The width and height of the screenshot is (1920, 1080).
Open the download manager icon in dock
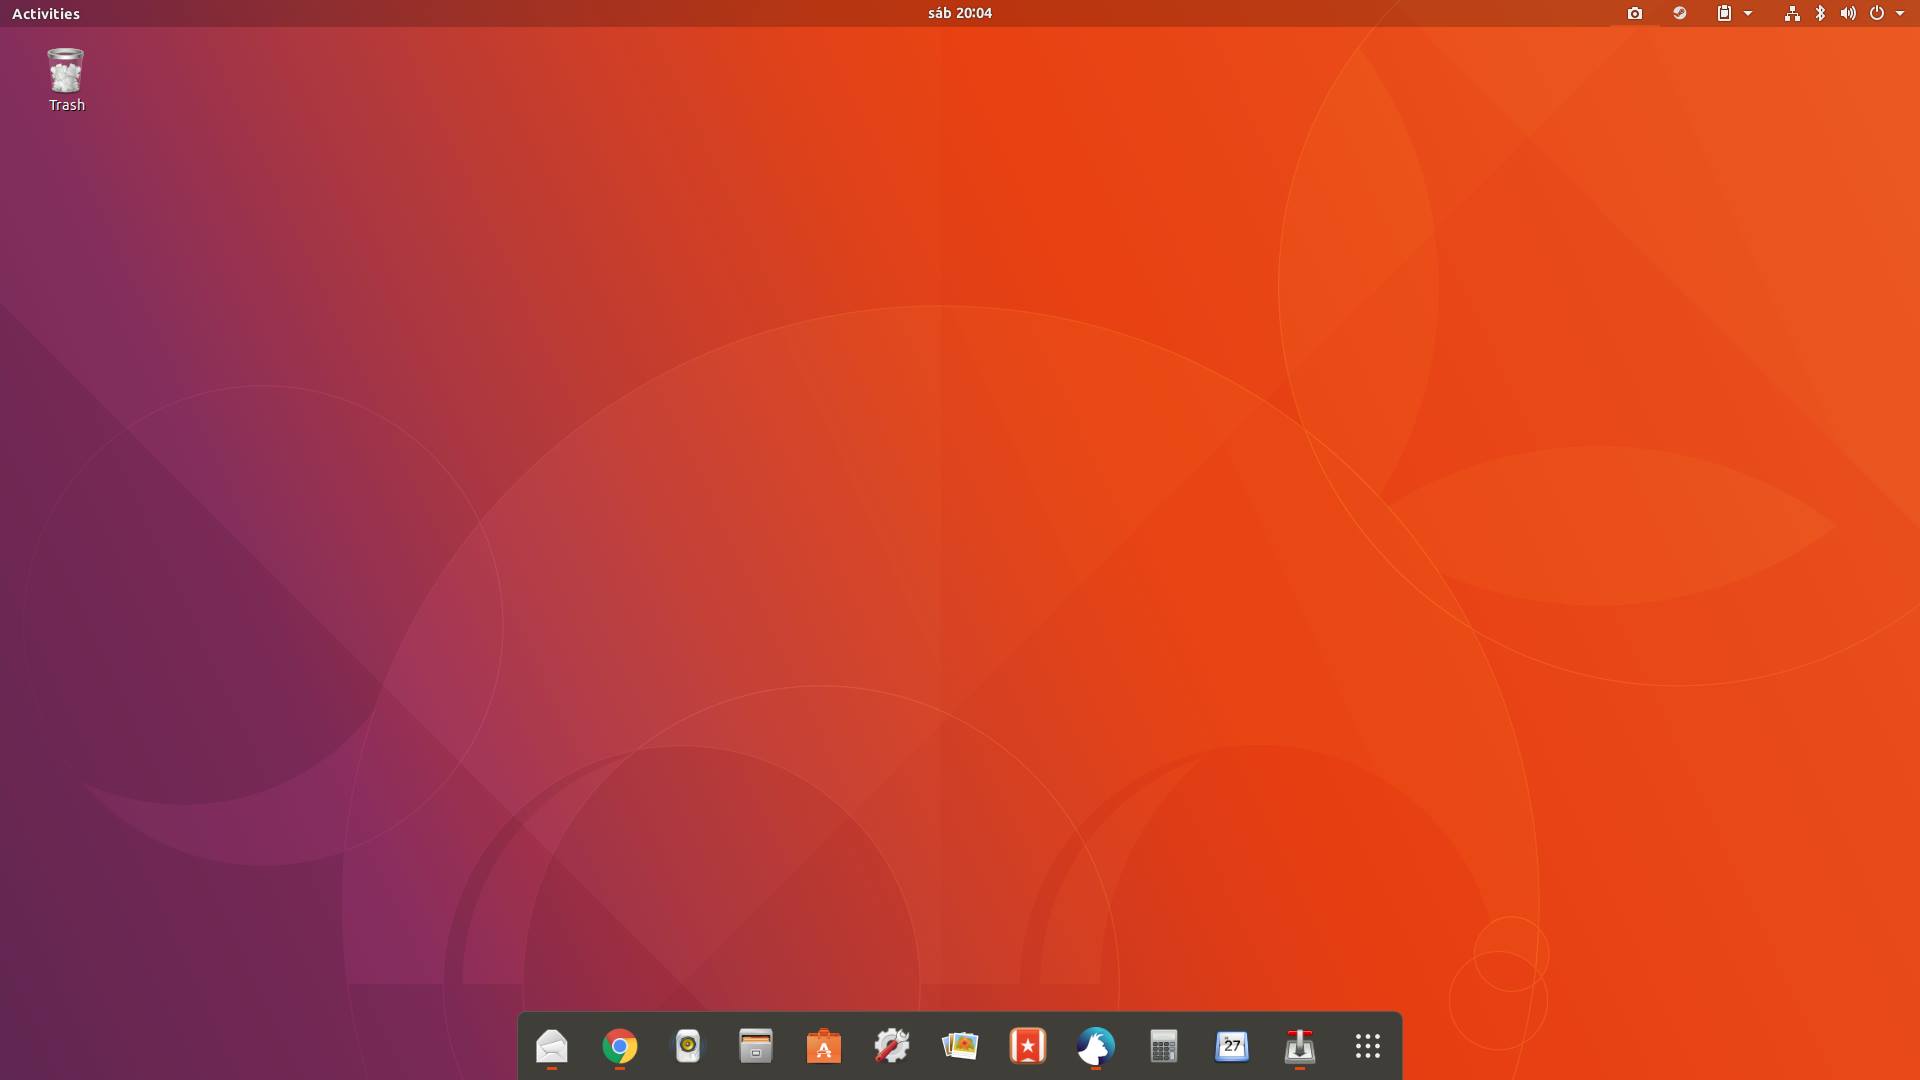1300,1046
